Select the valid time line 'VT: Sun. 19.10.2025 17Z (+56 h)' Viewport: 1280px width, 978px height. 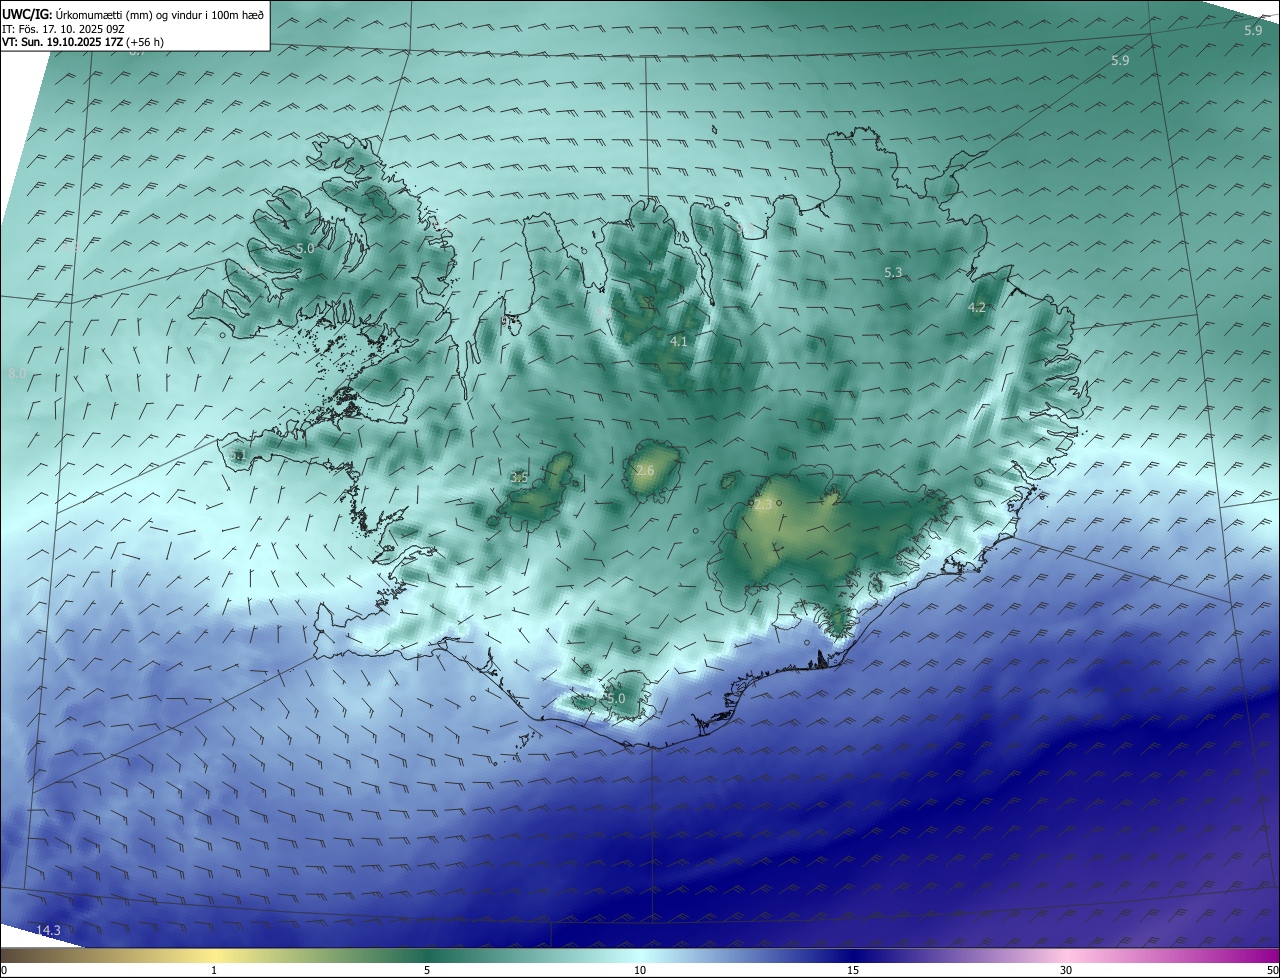click(83, 42)
